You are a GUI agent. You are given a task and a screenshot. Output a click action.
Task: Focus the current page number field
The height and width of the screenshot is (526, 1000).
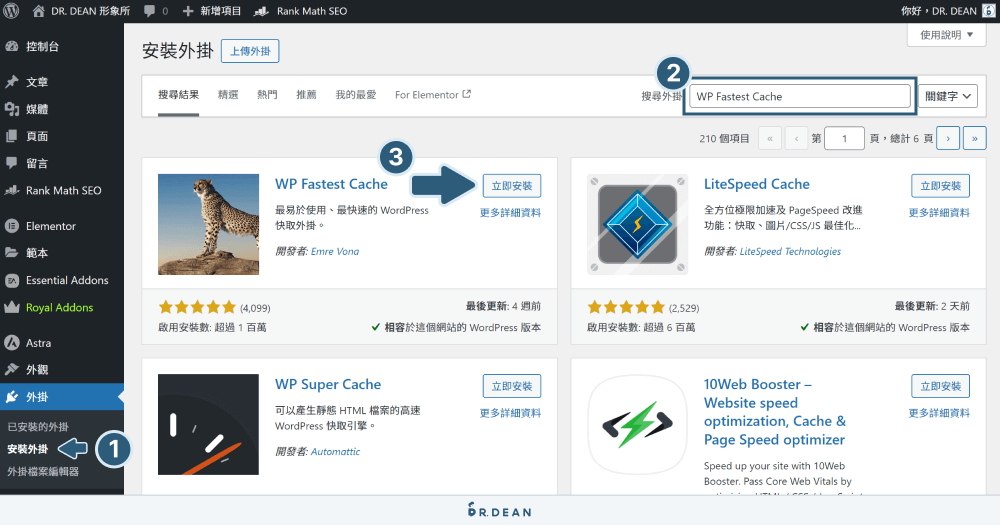coord(844,138)
